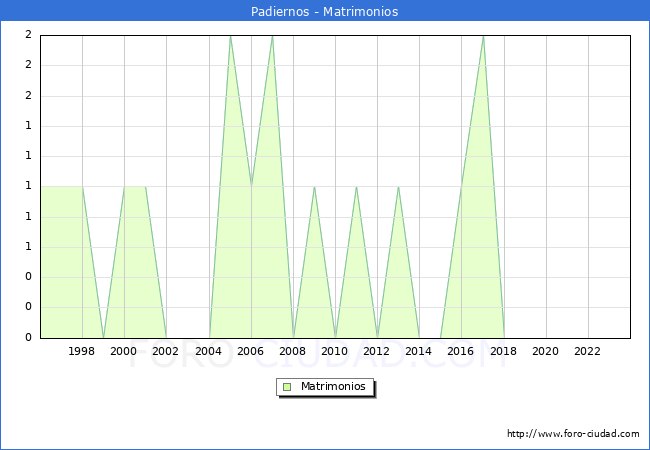Screen dimensions: 650x450
Task: Open the foro-ciudad.com link at bottom right
Action: click(573, 434)
